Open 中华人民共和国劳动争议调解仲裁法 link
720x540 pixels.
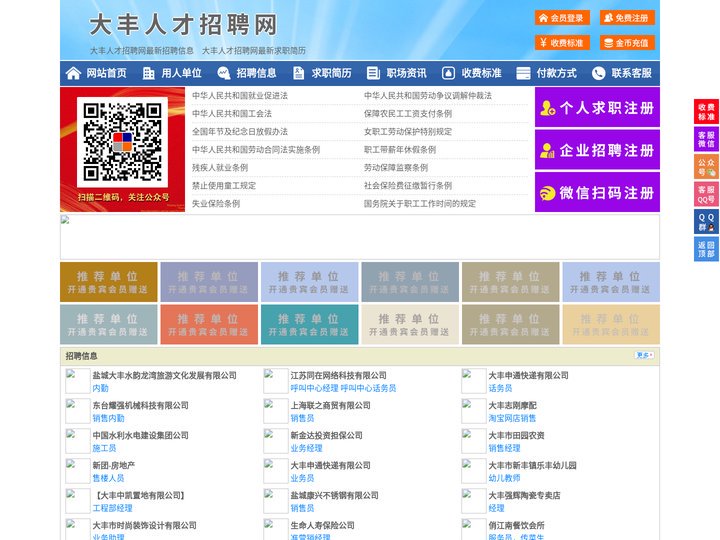pyautogui.click(x=428, y=96)
